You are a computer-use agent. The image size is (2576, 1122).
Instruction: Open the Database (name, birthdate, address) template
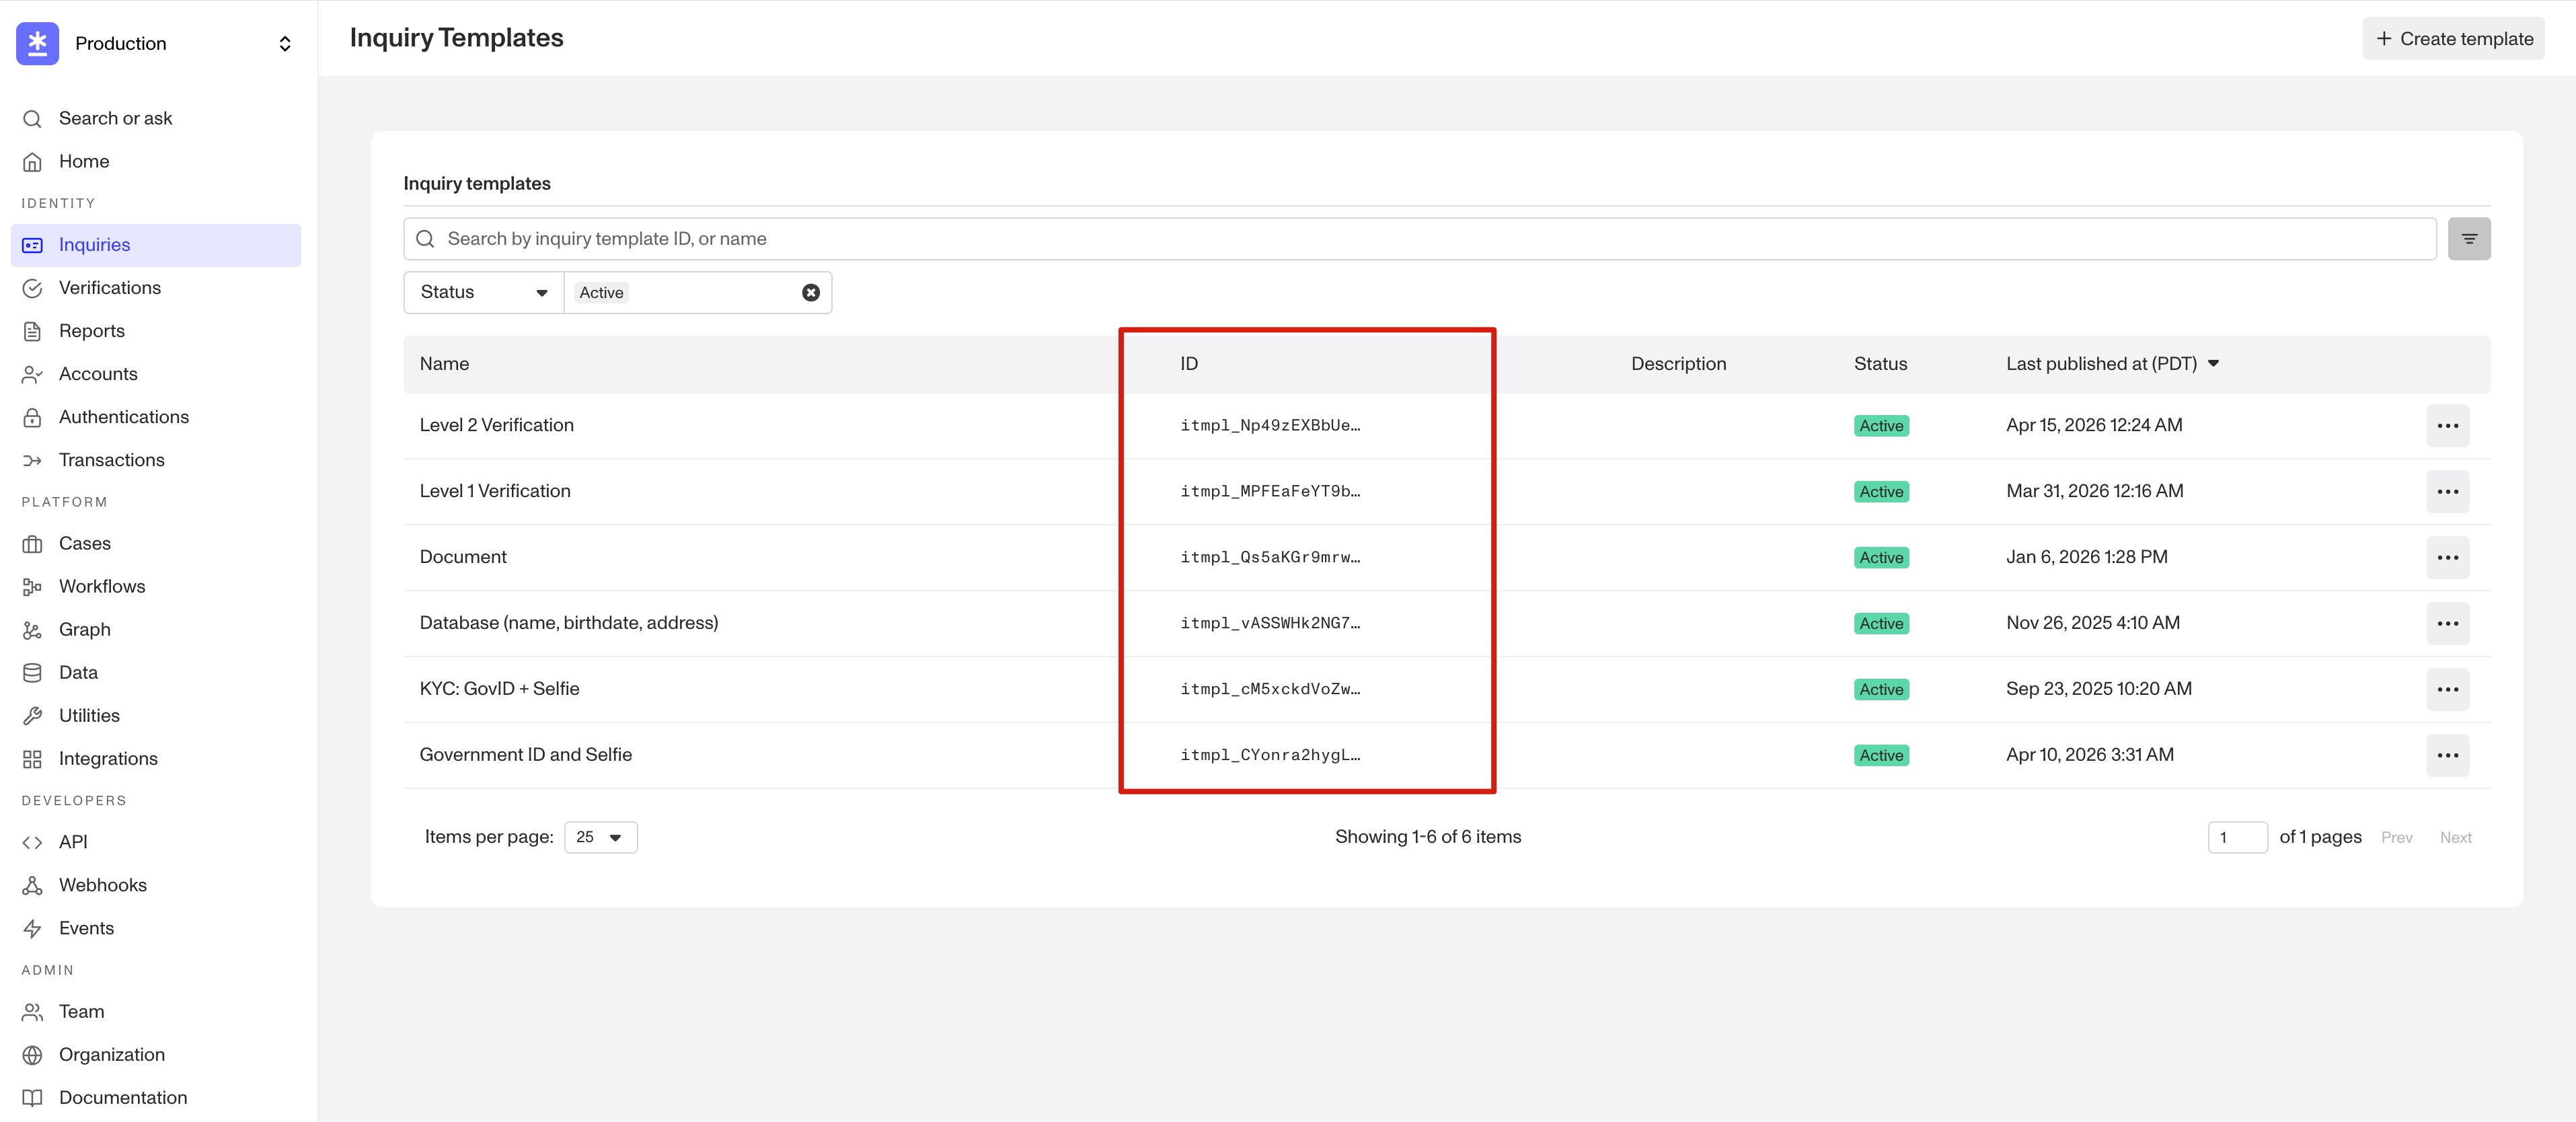(569, 623)
